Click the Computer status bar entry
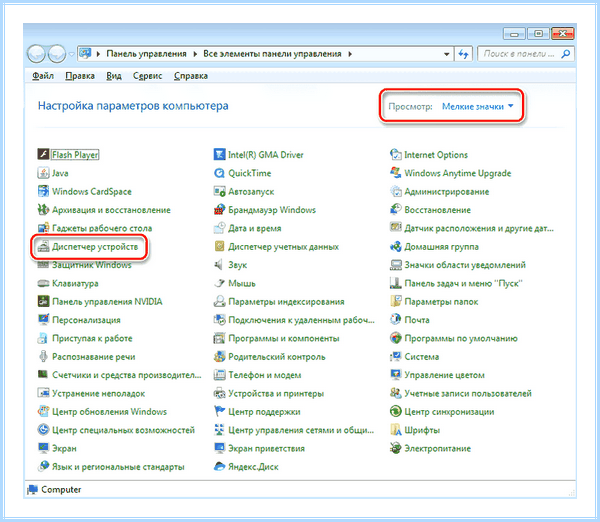 [x=54, y=489]
